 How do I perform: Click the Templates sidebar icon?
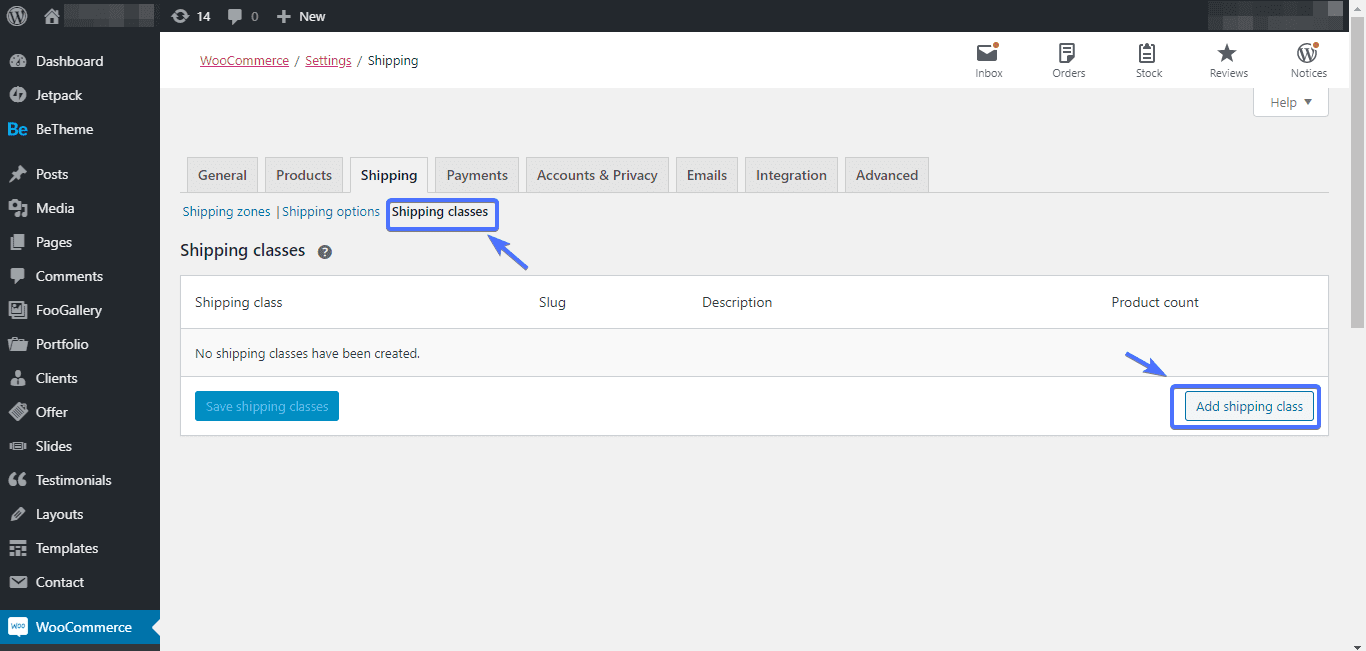[17, 548]
